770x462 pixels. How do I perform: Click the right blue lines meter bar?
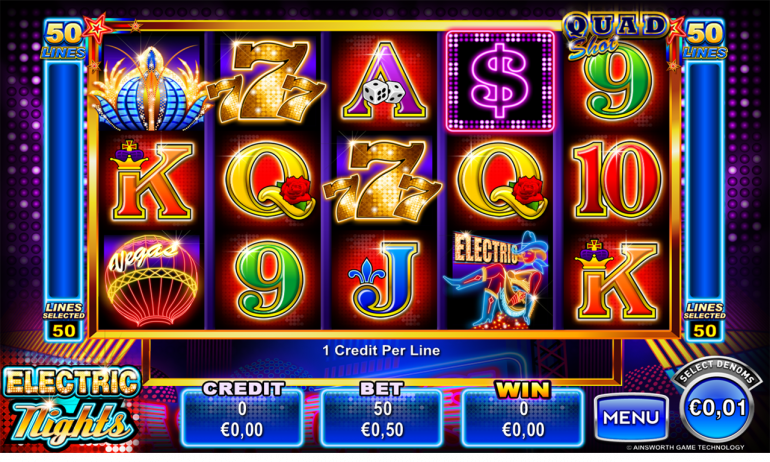click(x=705, y=180)
